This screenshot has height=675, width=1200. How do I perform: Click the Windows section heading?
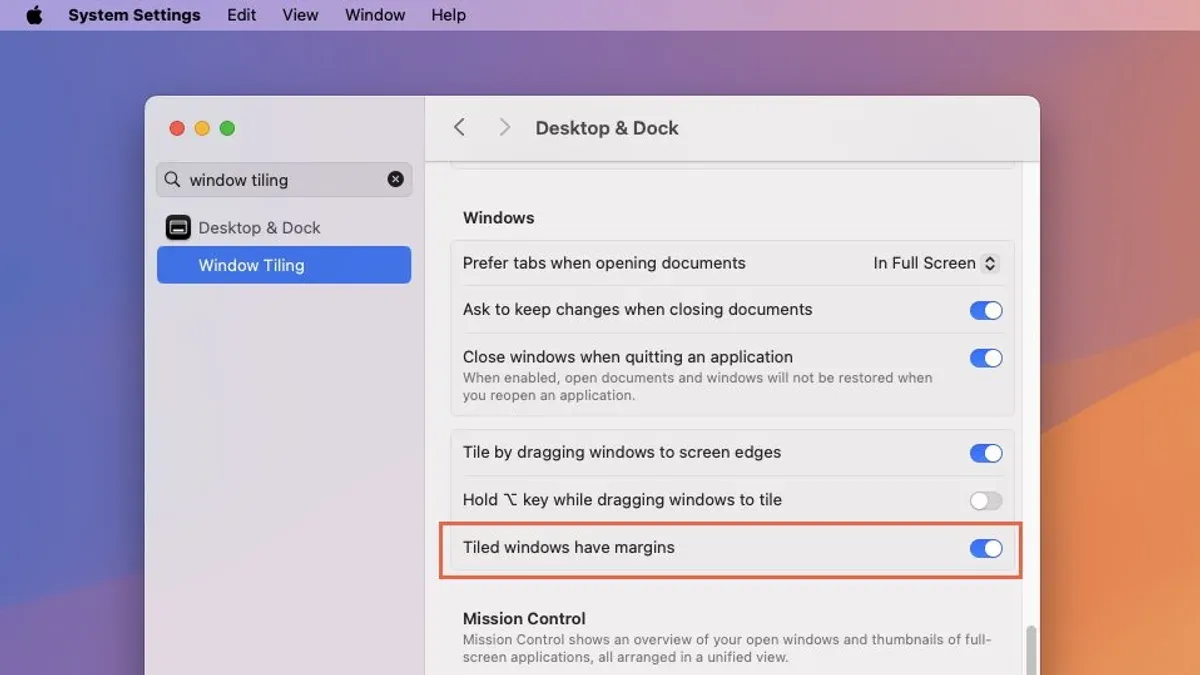pos(498,218)
